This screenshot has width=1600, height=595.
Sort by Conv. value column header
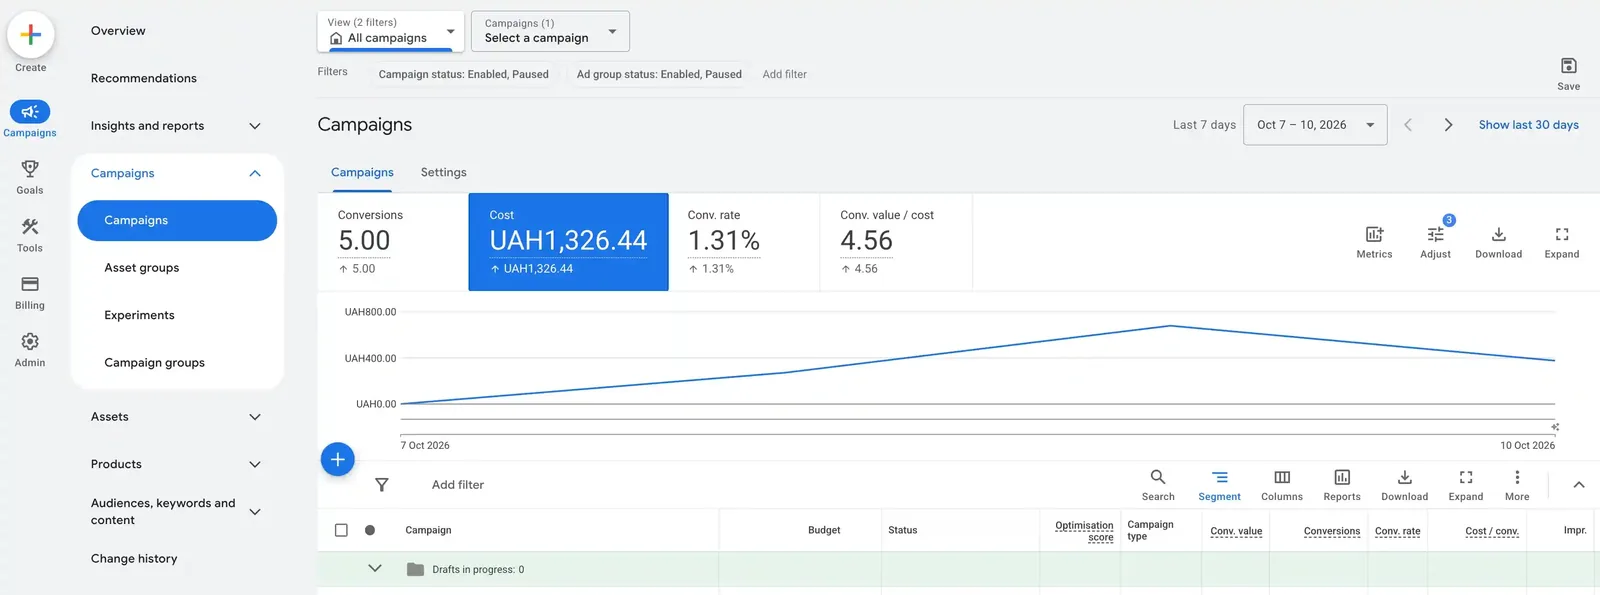click(1236, 531)
